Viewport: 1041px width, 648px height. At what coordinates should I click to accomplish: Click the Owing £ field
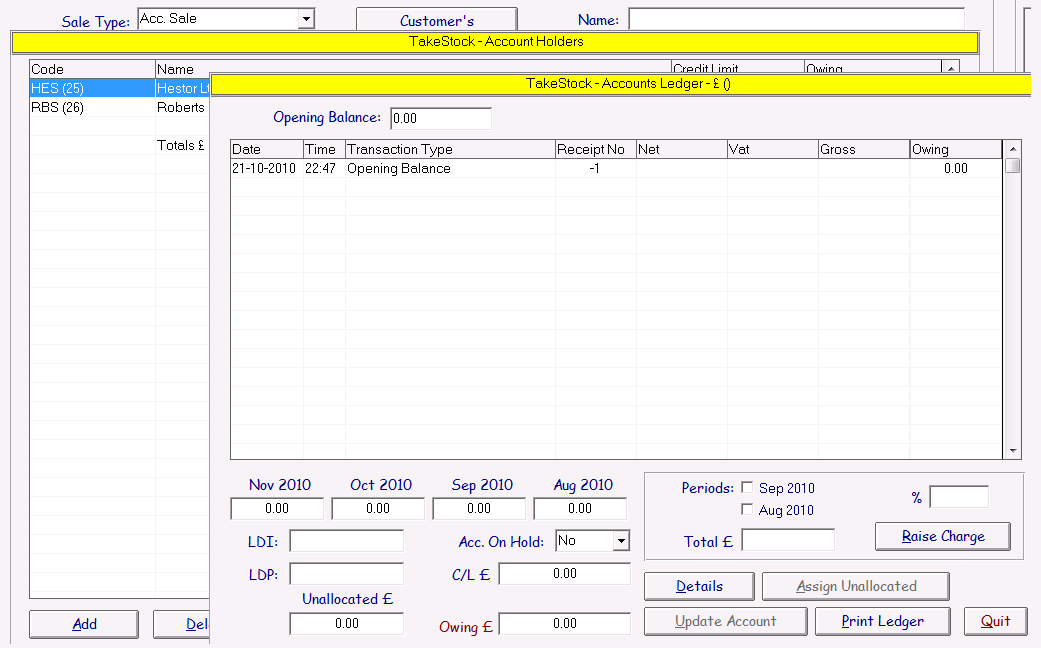tap(564, 623)
